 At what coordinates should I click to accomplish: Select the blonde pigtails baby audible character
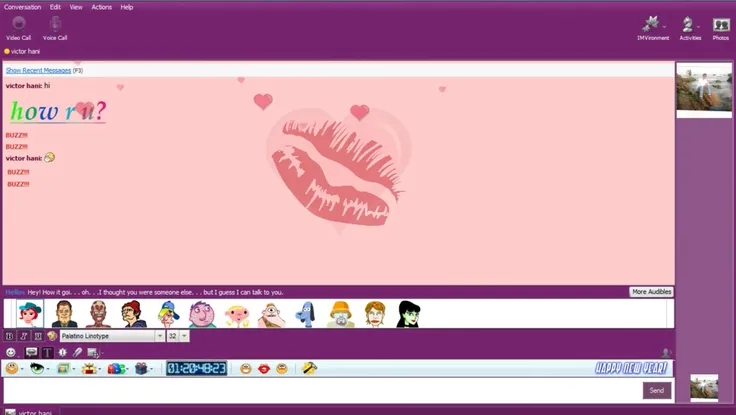tap(237, 315)
